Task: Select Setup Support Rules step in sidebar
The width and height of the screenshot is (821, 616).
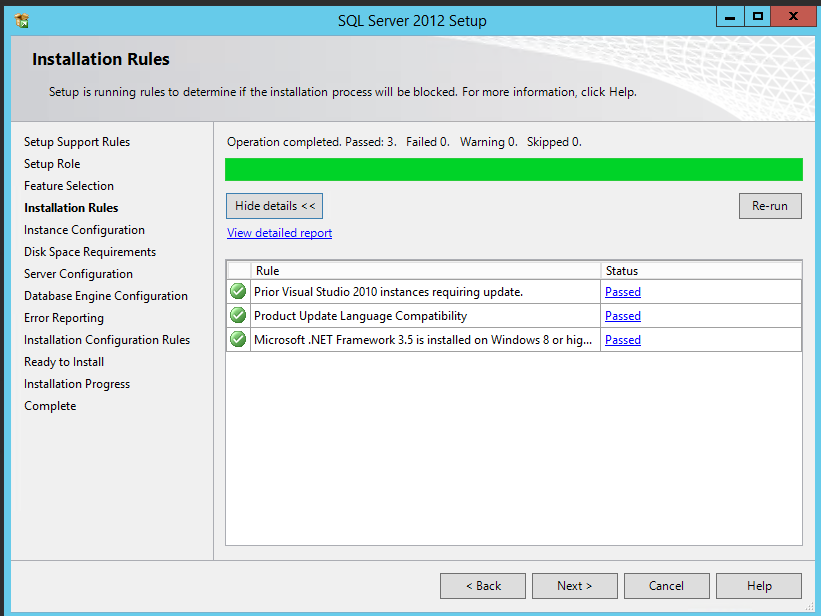Action: pyautogui.click(x=77, y=142)
